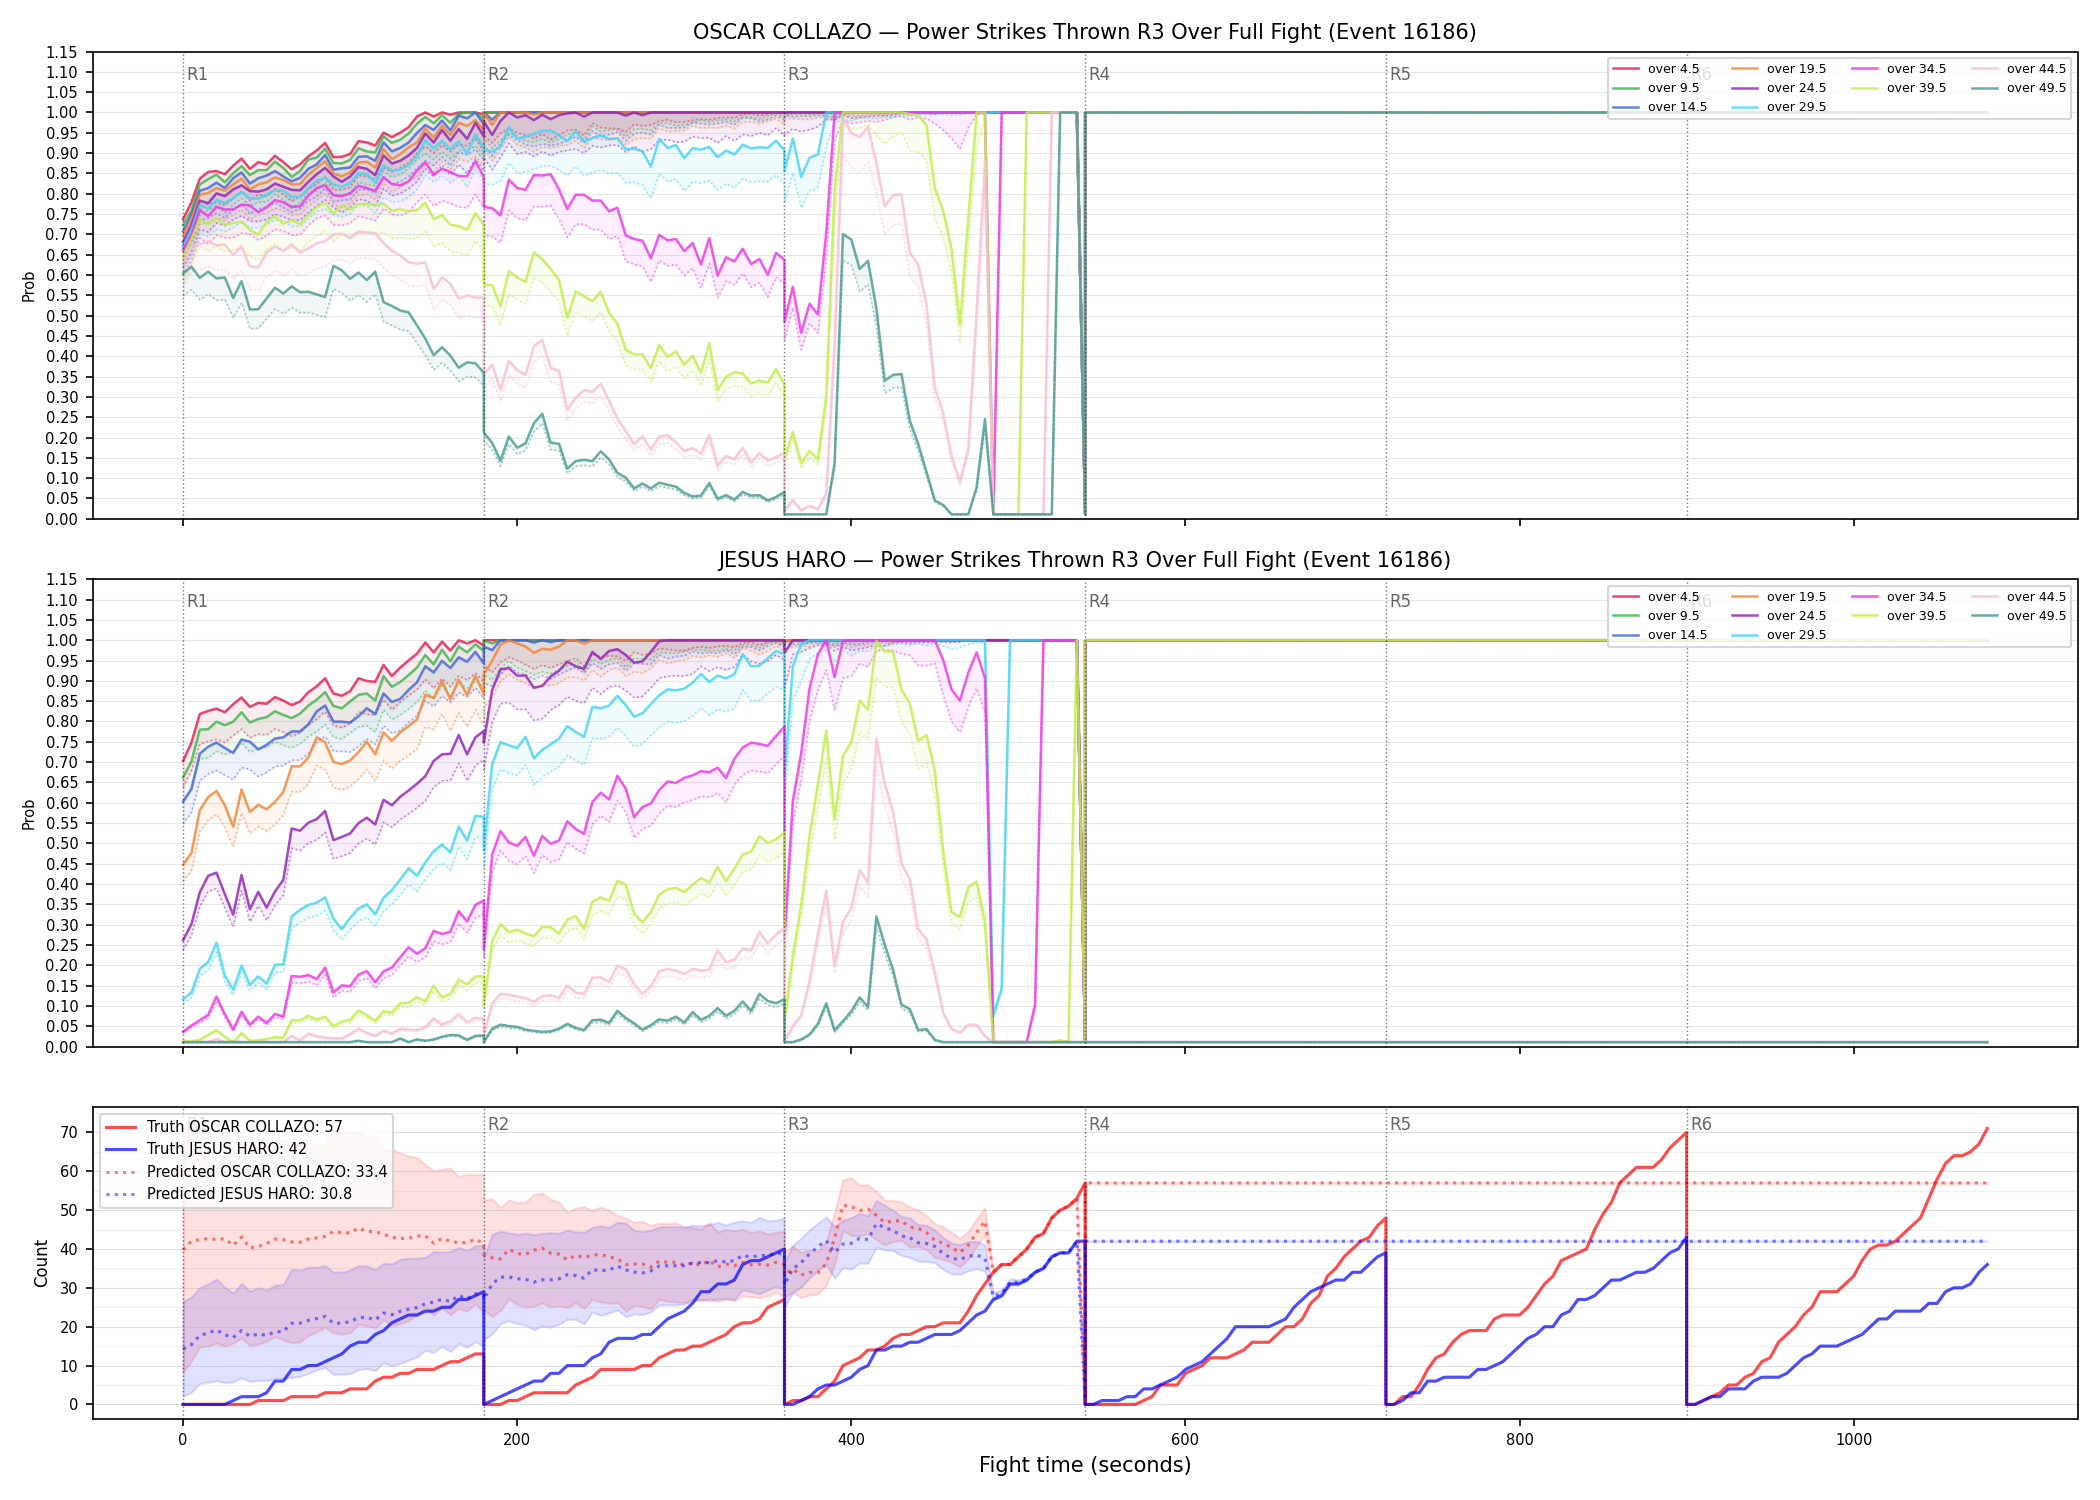Click the JESUS HARO Power Strikes chart title
Screen dimensions: 2100x1500
point(1084,560)
